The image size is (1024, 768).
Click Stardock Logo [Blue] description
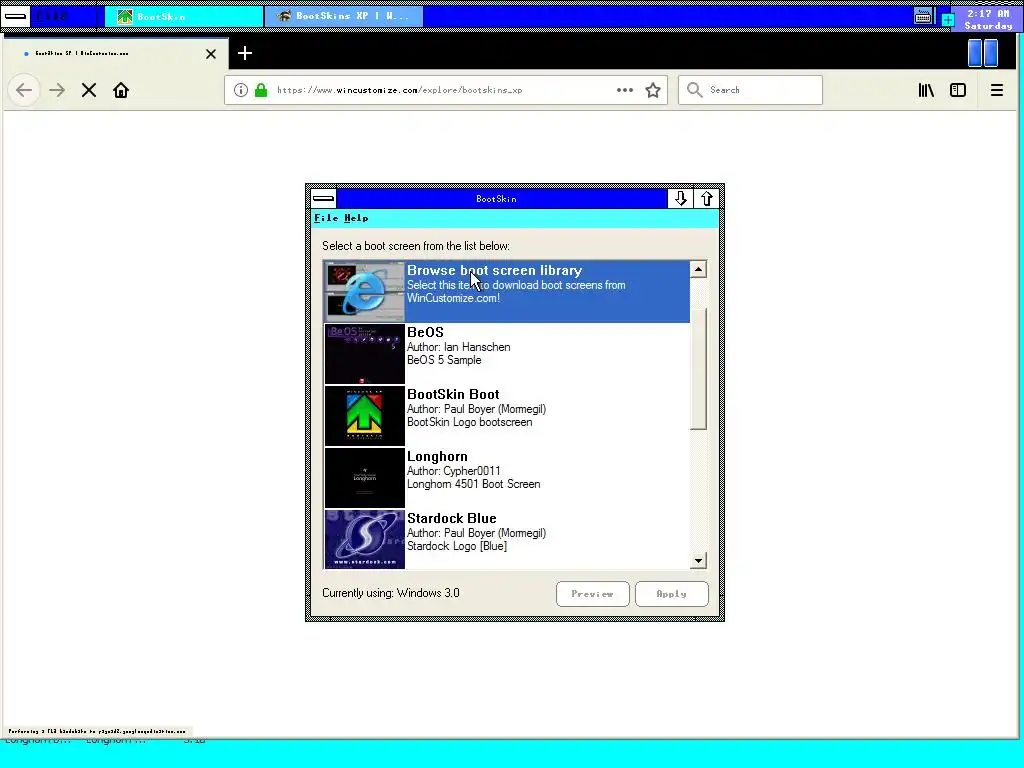[x=456, y=546]
